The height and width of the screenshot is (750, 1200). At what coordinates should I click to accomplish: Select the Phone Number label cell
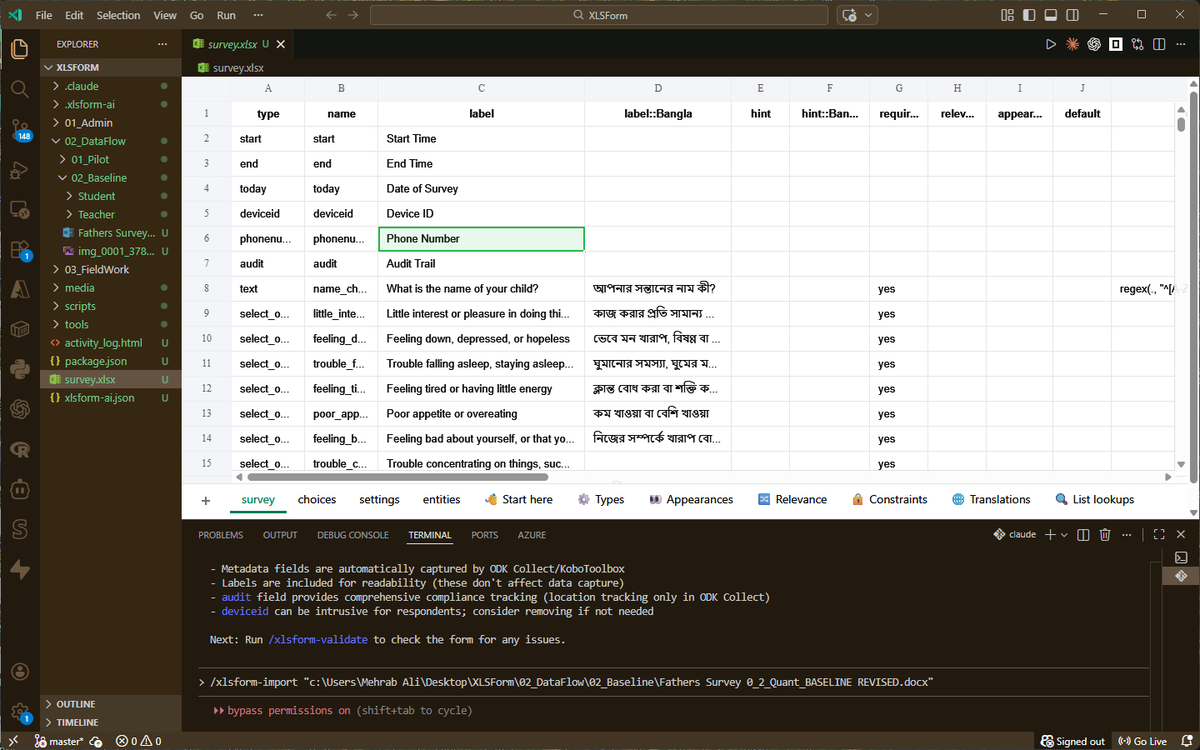coord(481,239)
